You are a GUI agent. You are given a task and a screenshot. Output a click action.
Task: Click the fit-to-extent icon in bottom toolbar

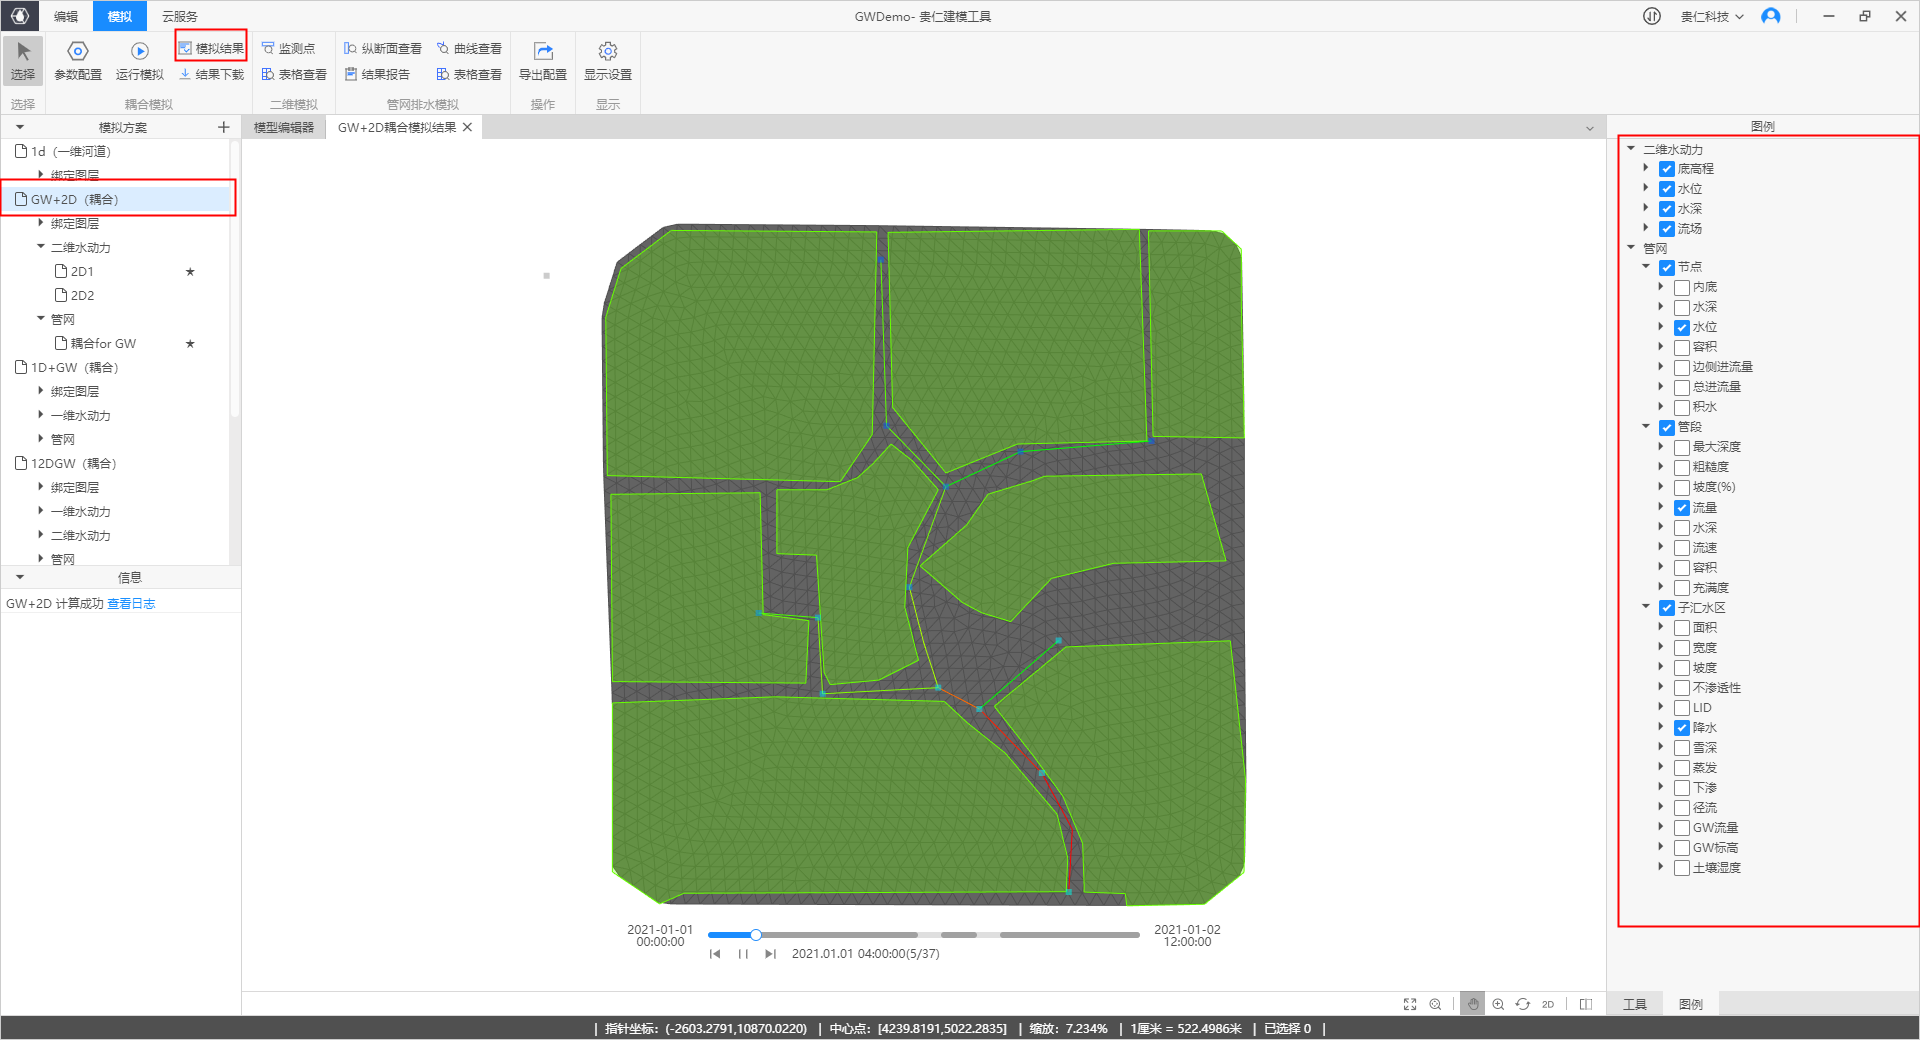pyautogui.click(x=1410, y=1004)
